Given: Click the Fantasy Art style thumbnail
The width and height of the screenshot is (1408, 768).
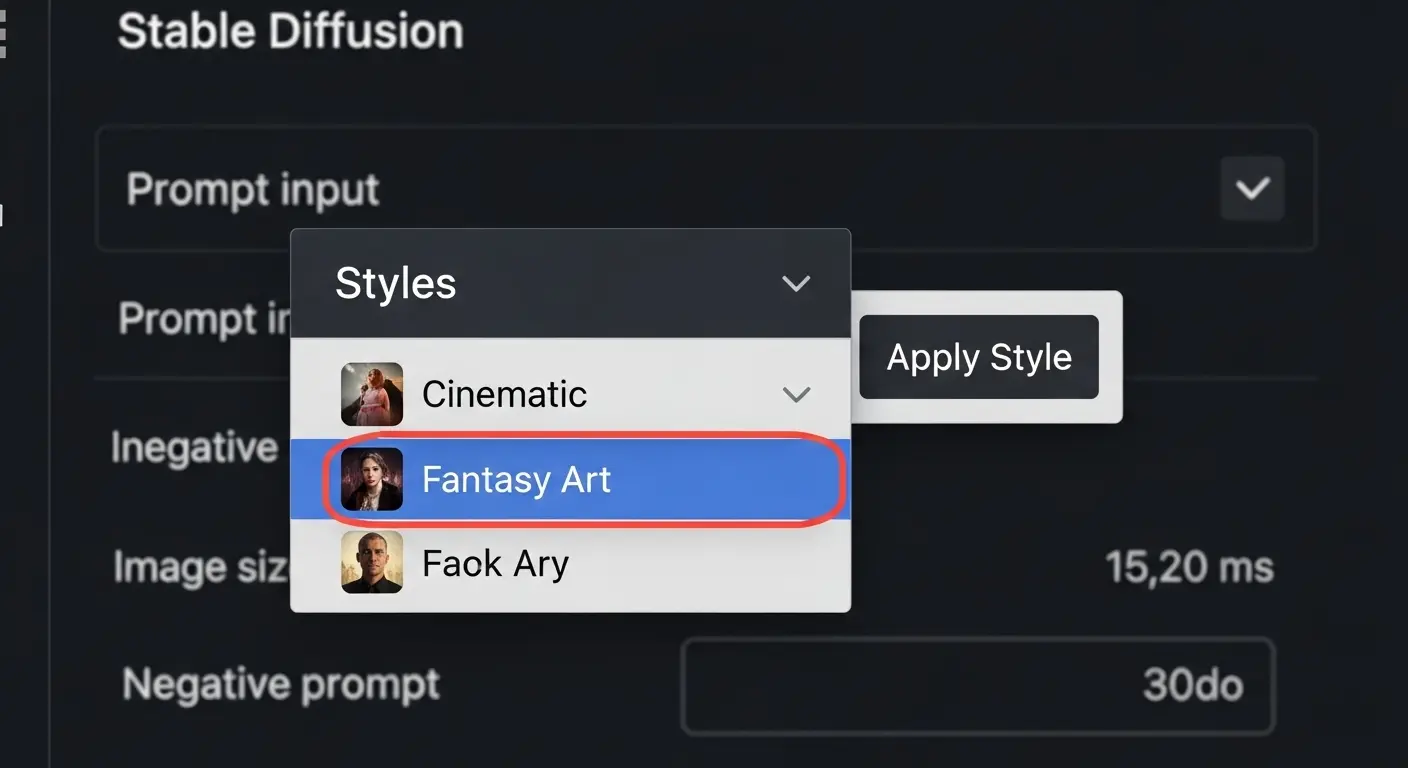Looking at the screenshot, I should pos(371,479).
